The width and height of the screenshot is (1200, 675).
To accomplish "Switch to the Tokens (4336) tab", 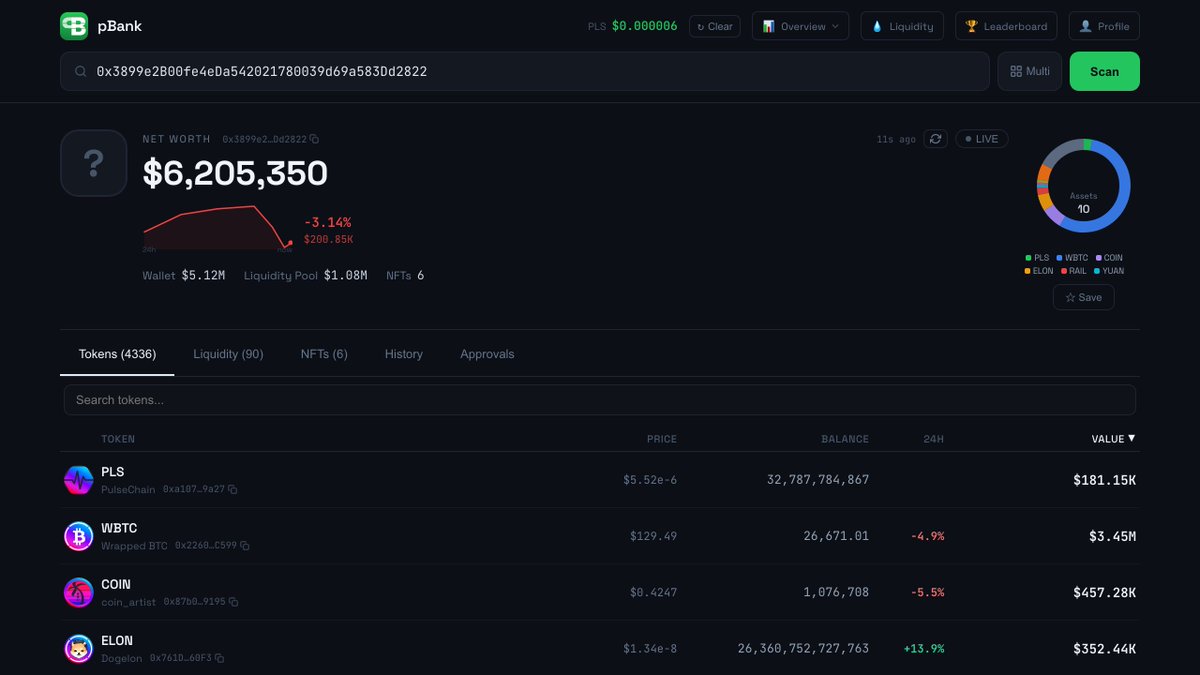I will point(117,354).
